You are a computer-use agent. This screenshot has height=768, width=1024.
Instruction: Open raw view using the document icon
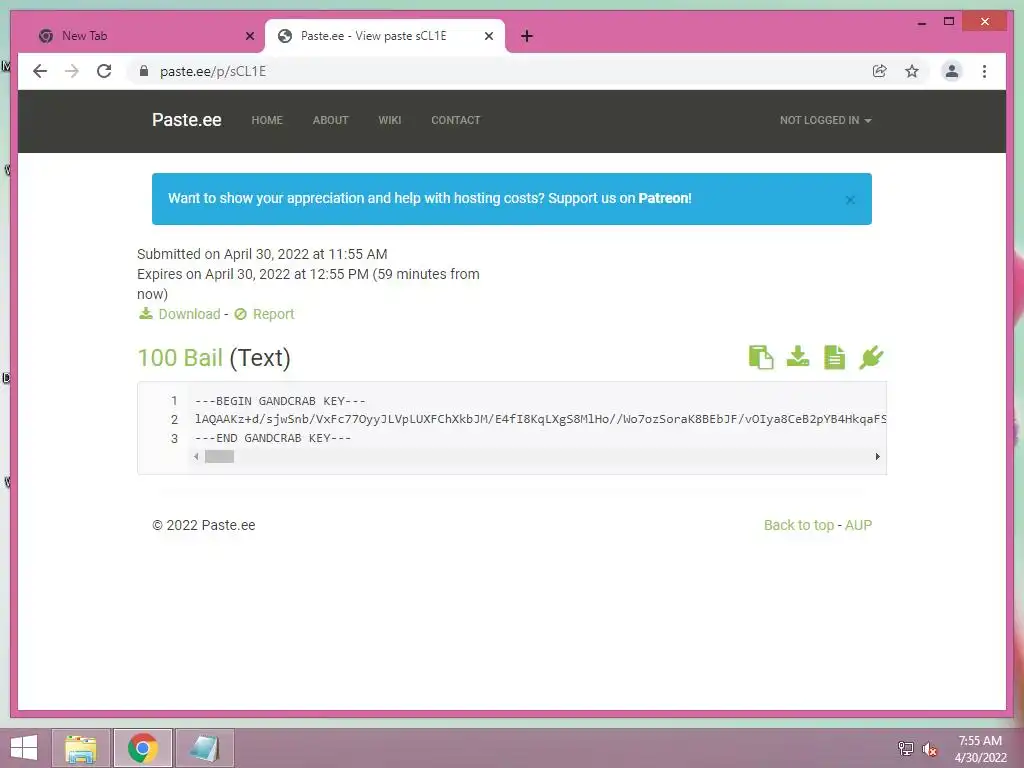coord(834,357)
